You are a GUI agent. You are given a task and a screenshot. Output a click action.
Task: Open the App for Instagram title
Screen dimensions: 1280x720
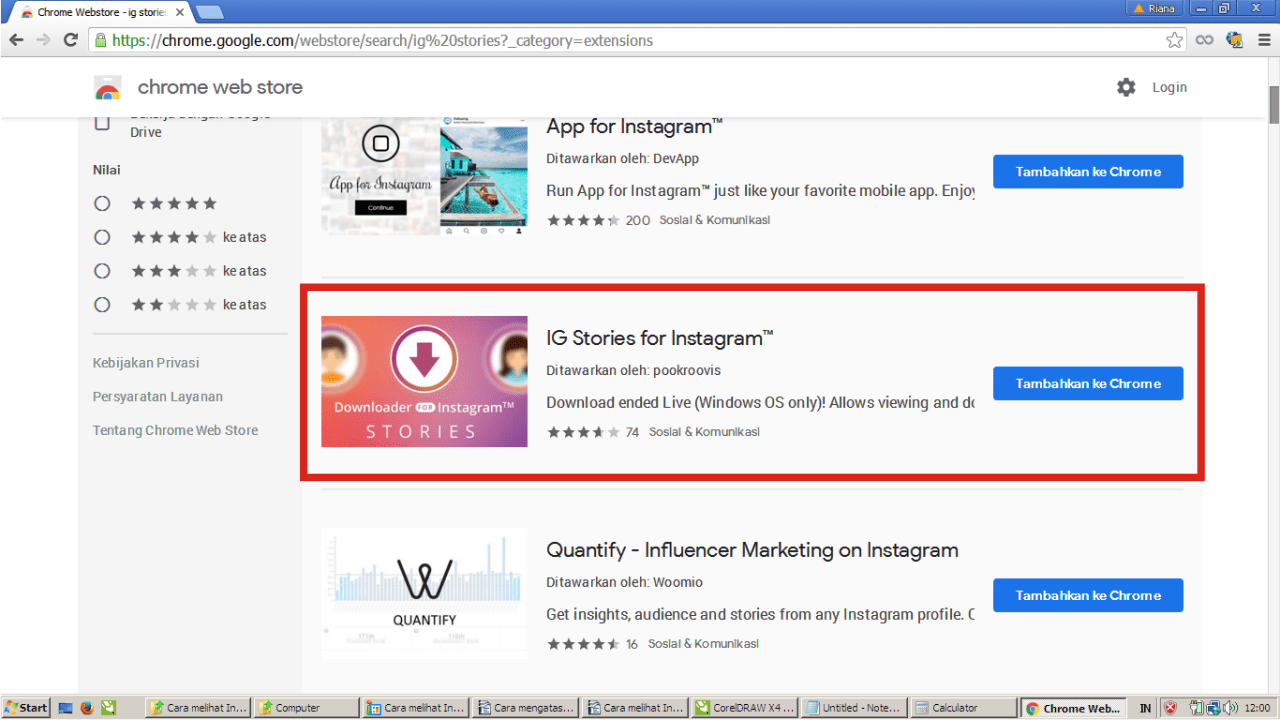pos(634,126)
